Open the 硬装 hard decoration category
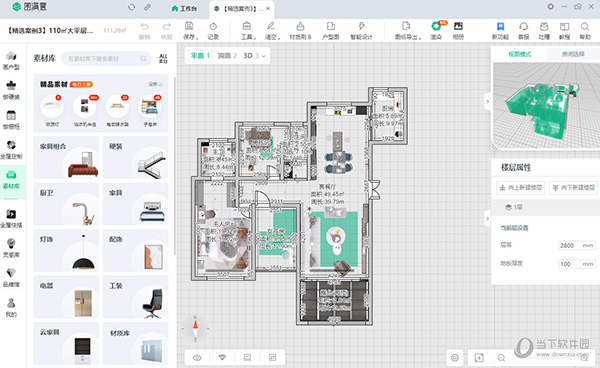 tap(135, 158)
